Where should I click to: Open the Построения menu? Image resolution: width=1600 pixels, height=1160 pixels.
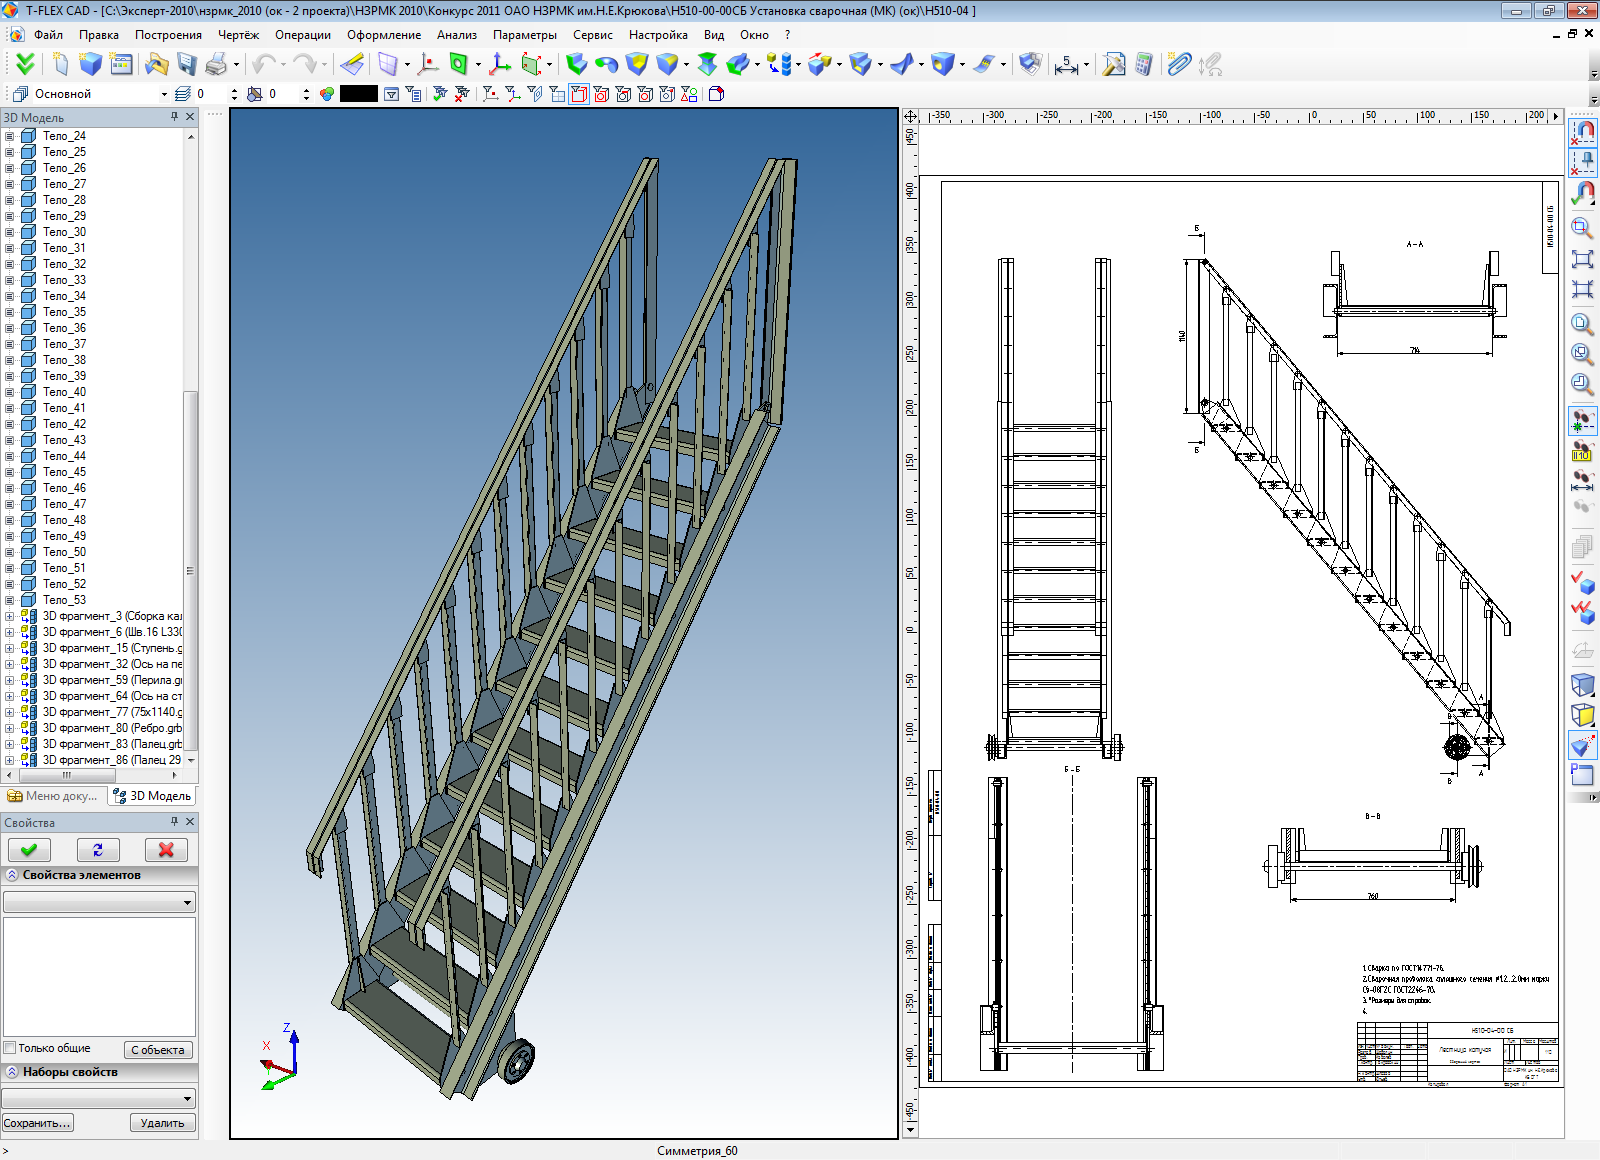(x=168, y=35)
